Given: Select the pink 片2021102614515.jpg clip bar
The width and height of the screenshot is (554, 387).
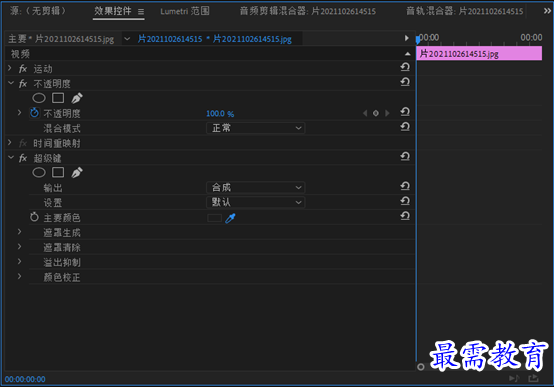Looking at the screenshot, I should point(479,54).
